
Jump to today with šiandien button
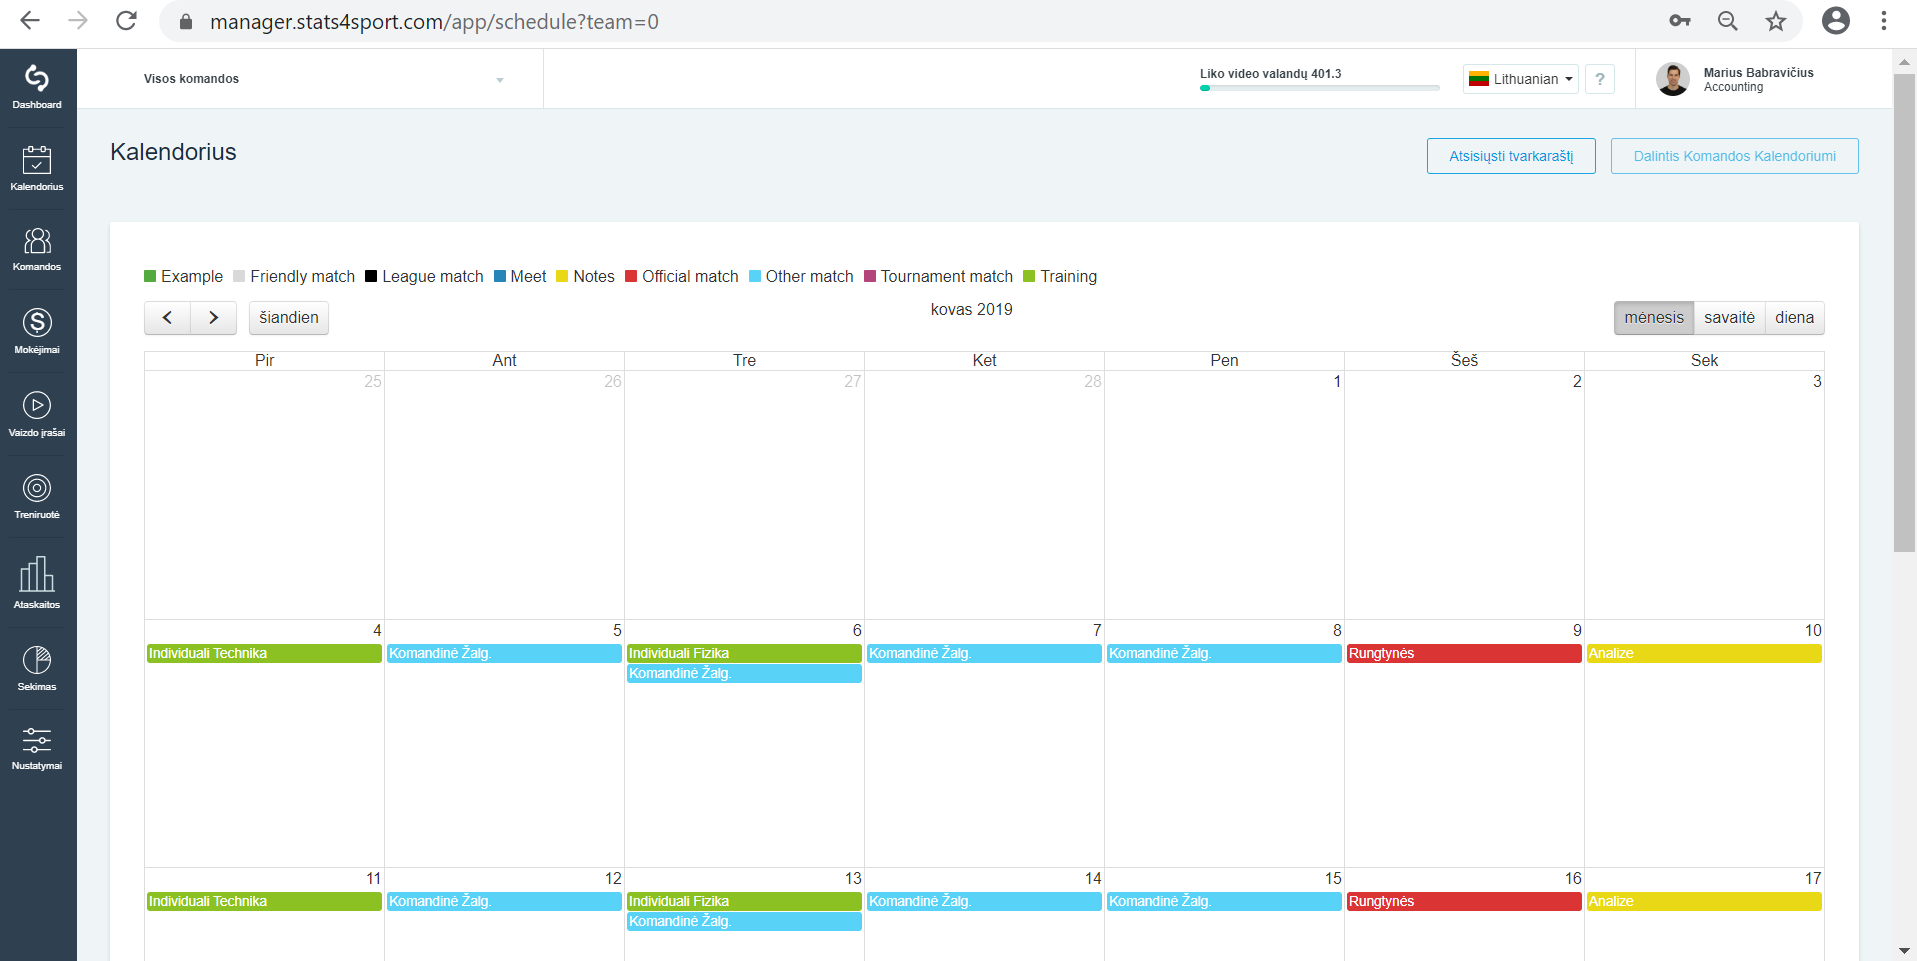[x=289, y=318]
